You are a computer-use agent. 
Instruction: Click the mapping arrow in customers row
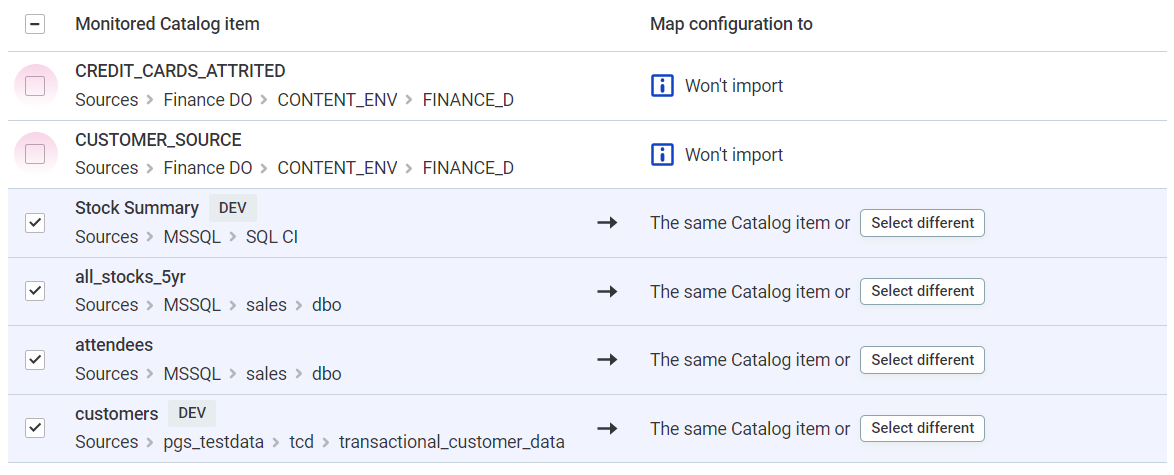[x=607, y=428]
